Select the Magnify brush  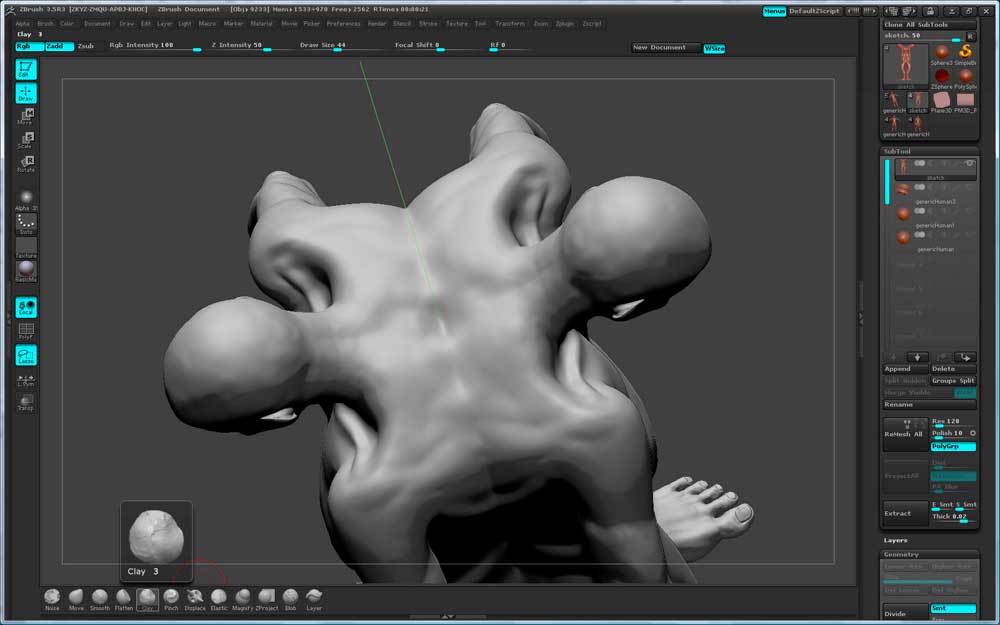pyautogui.click(x=242, y=599)
